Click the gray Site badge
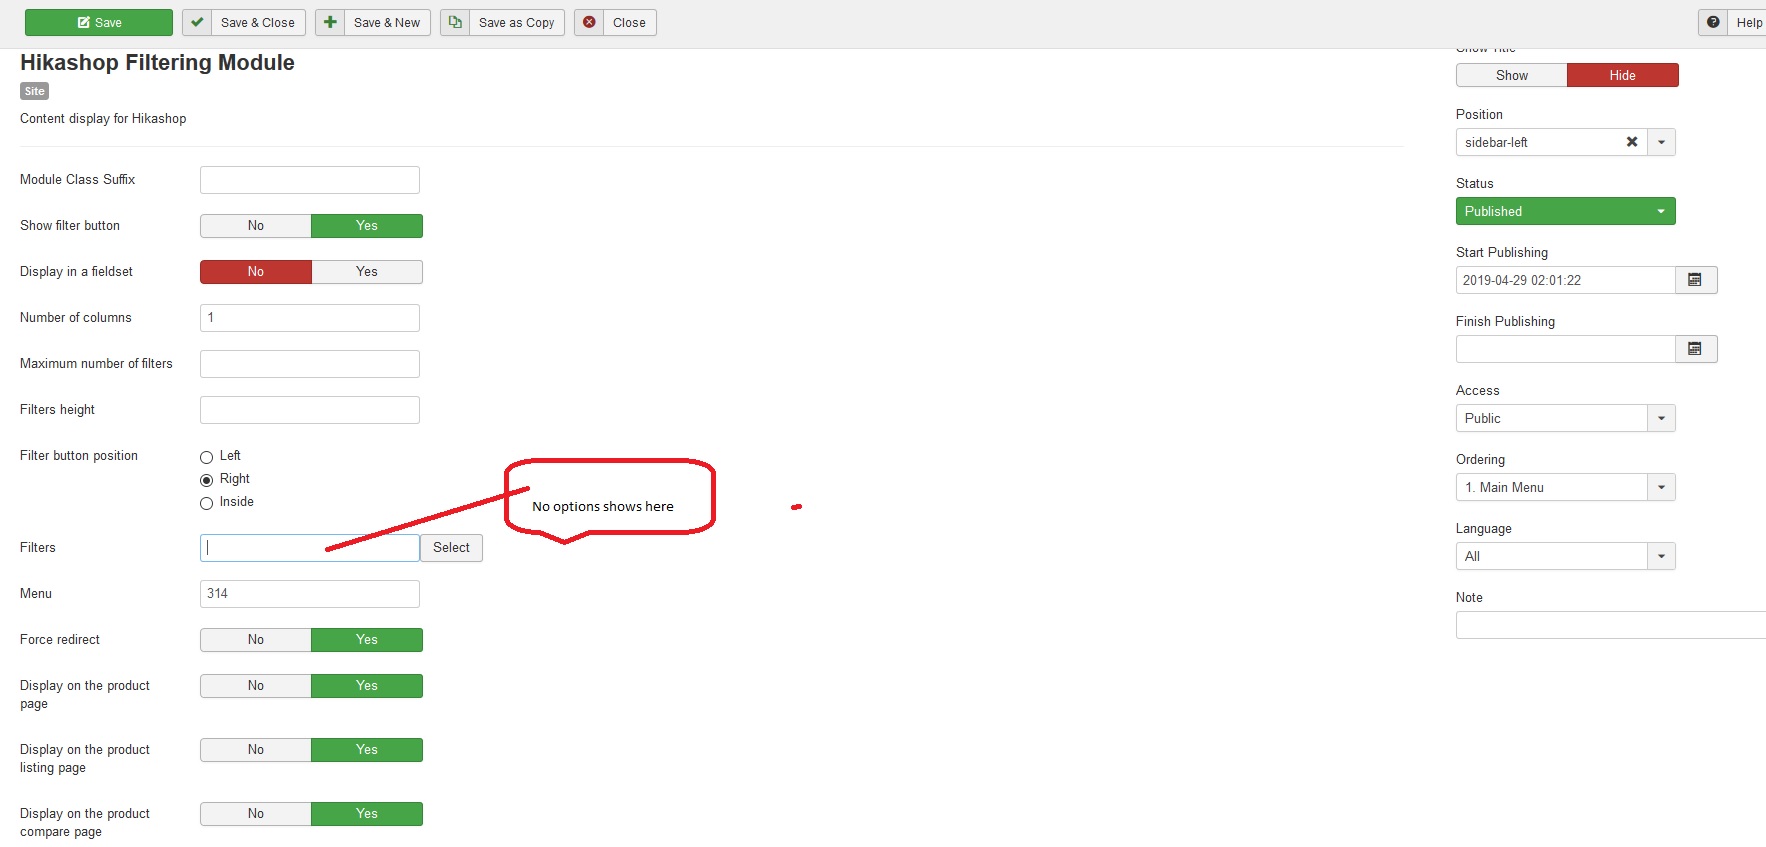This screenshot has width=1766, height=847. point(34,91)
